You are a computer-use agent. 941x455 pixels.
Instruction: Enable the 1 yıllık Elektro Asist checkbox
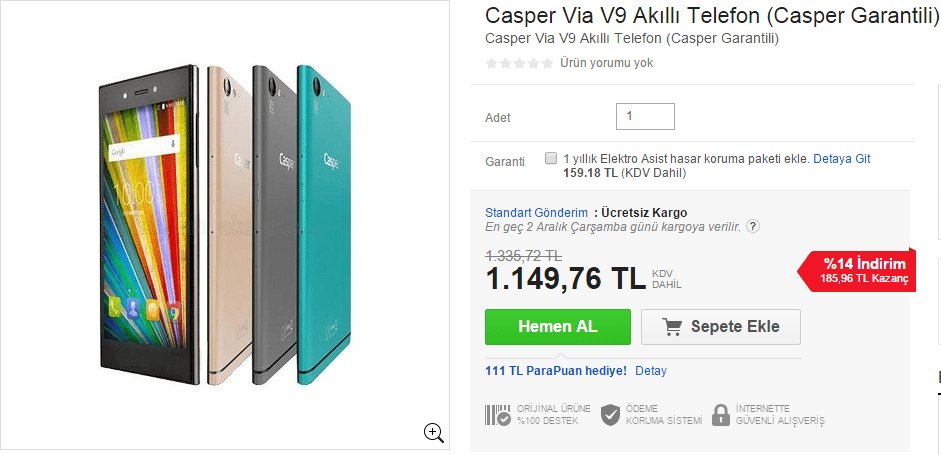[x=551, y=158]
